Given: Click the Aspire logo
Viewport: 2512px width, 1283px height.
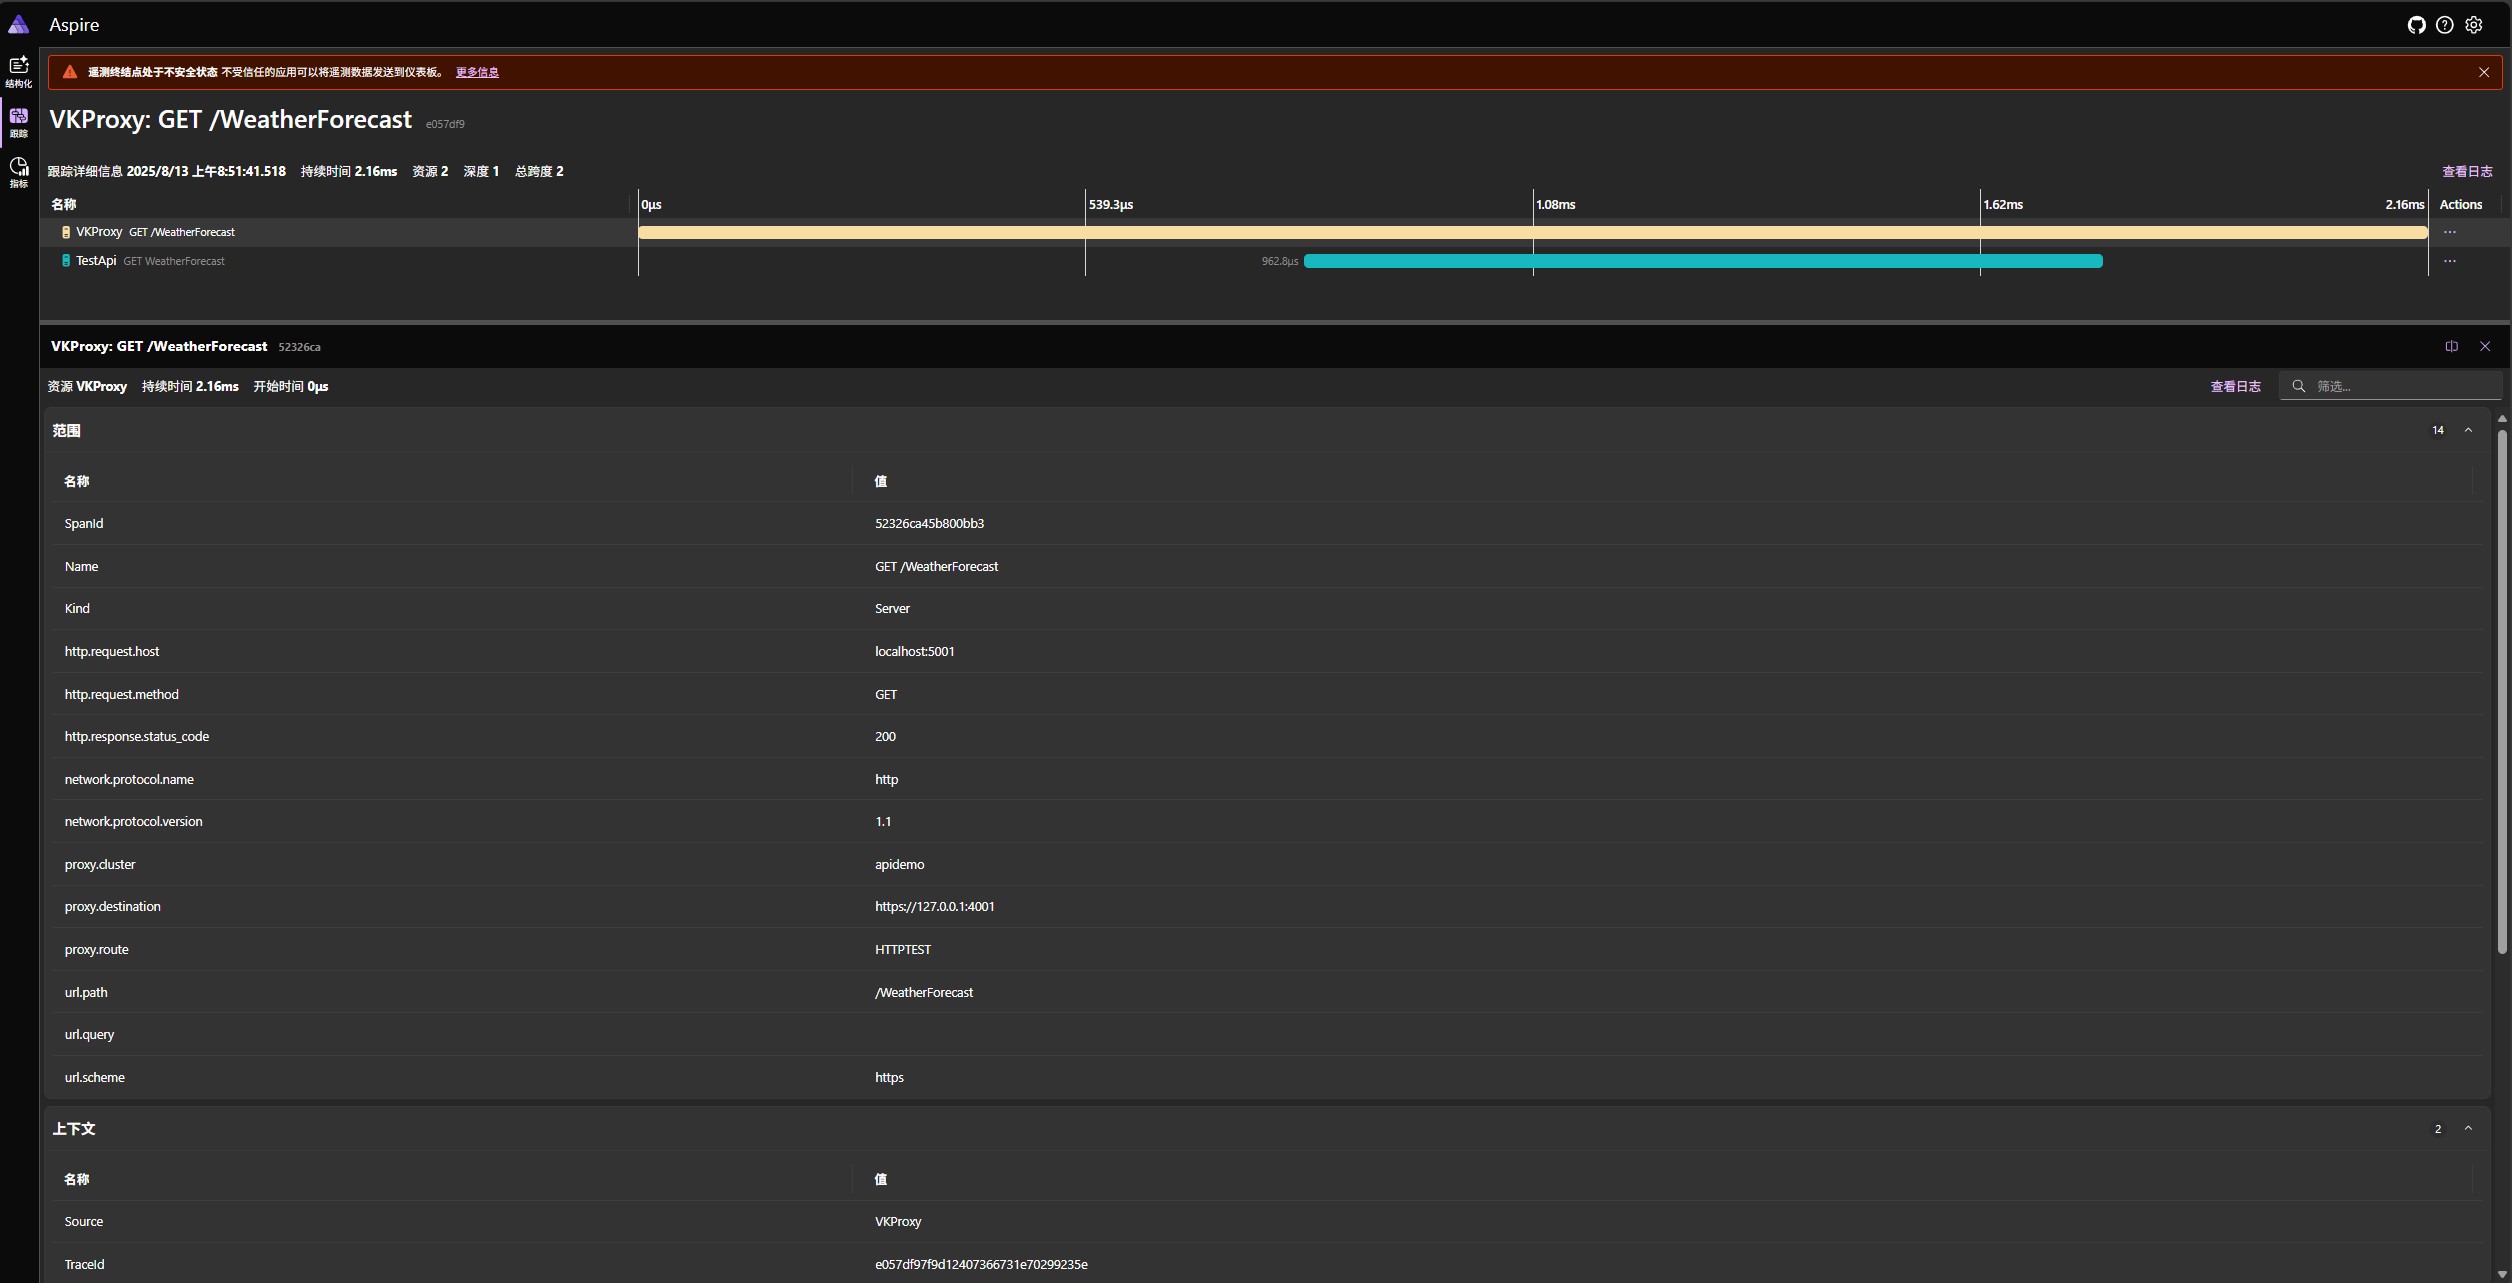Looking at the screenshot, I should coord(19,24).
